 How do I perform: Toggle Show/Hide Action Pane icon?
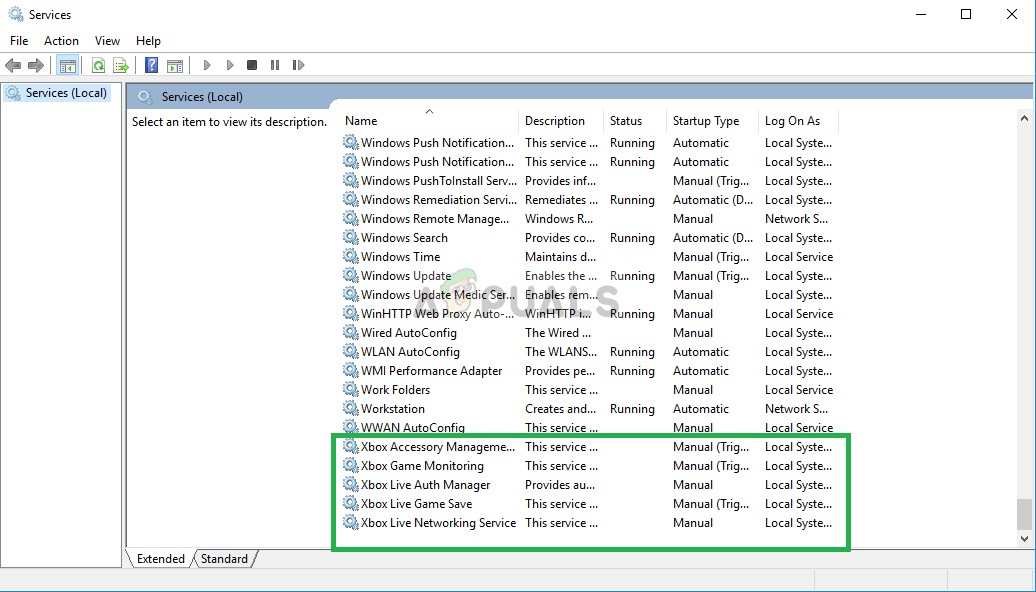[x=174, y=65]
